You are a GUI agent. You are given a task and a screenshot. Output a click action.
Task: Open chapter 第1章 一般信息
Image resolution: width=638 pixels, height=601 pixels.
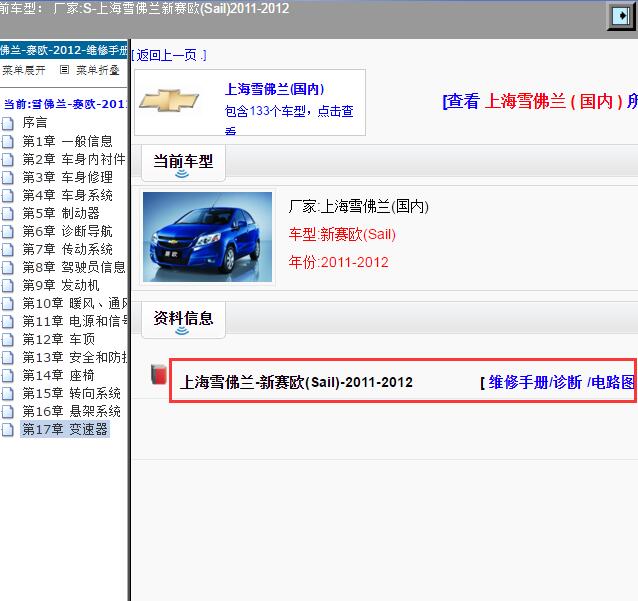click(x=68, y=141)
